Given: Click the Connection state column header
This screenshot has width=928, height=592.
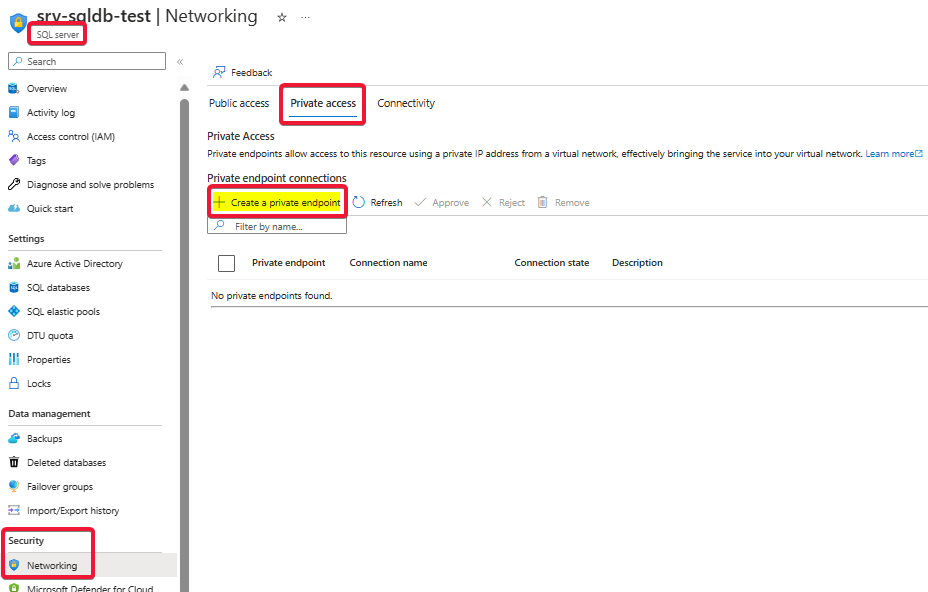Looking at the screenshot, I should click(x=552, y=263).
